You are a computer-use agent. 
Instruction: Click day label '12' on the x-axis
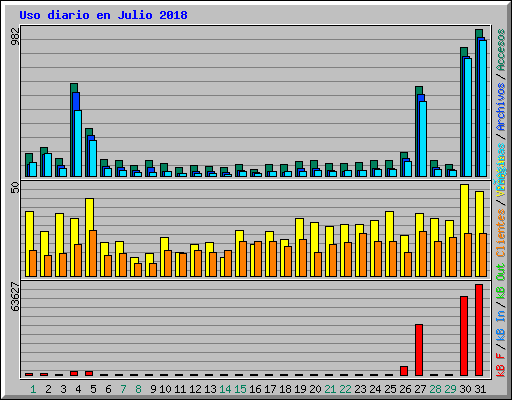click(x=195, y=389)
